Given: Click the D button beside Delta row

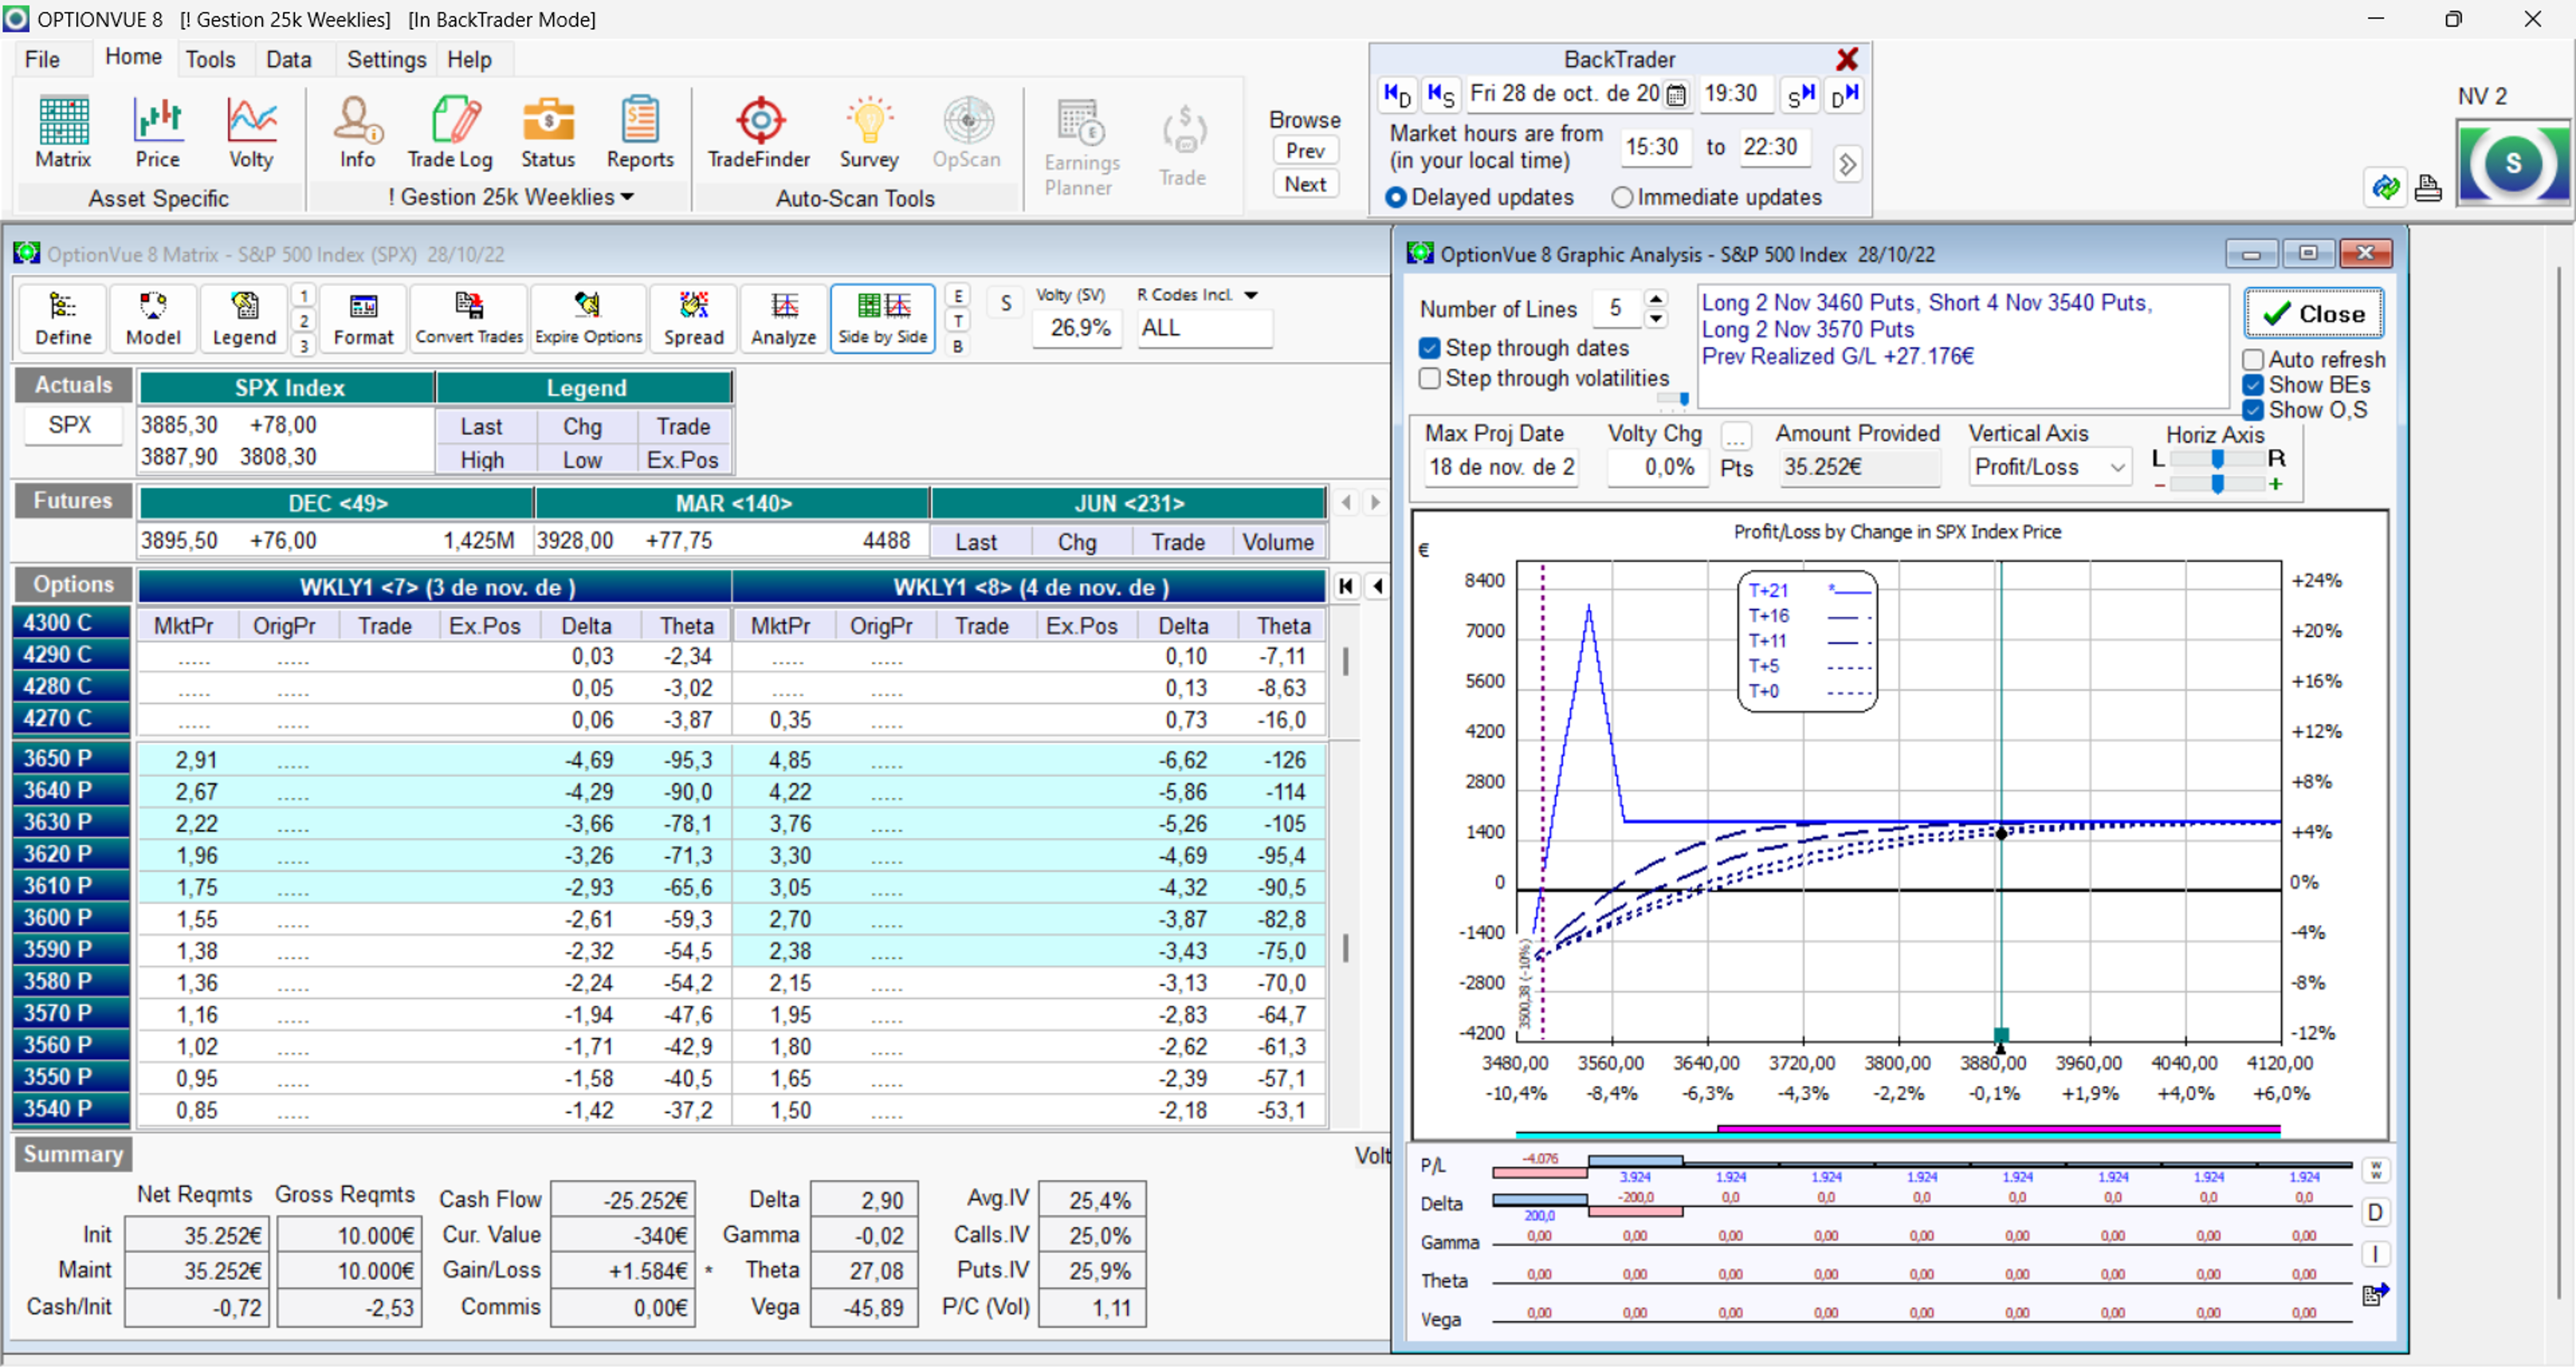Looking at the screenshot, I should pos(2375,1212).
